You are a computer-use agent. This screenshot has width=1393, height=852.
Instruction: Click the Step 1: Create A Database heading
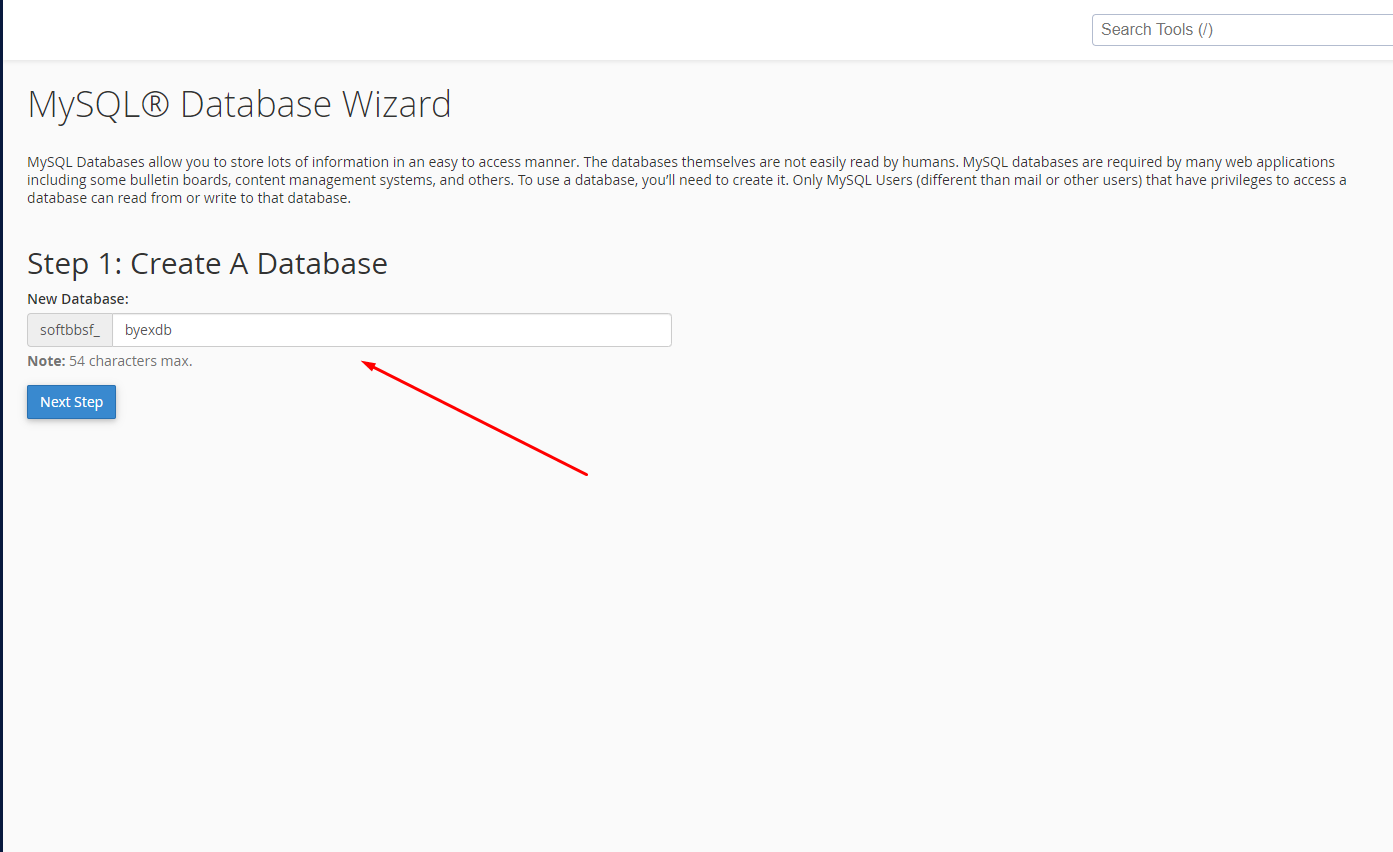(x=207, y=263)
